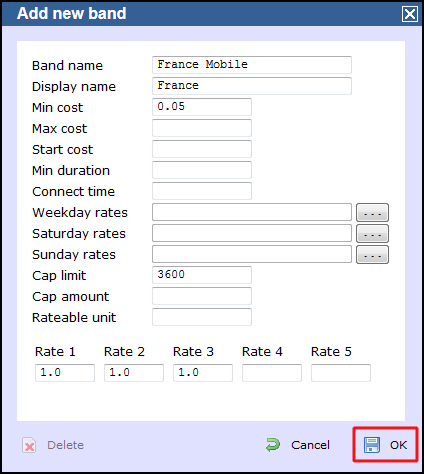
Task: Focus the Rateable unit field
Action: point(202,317)
